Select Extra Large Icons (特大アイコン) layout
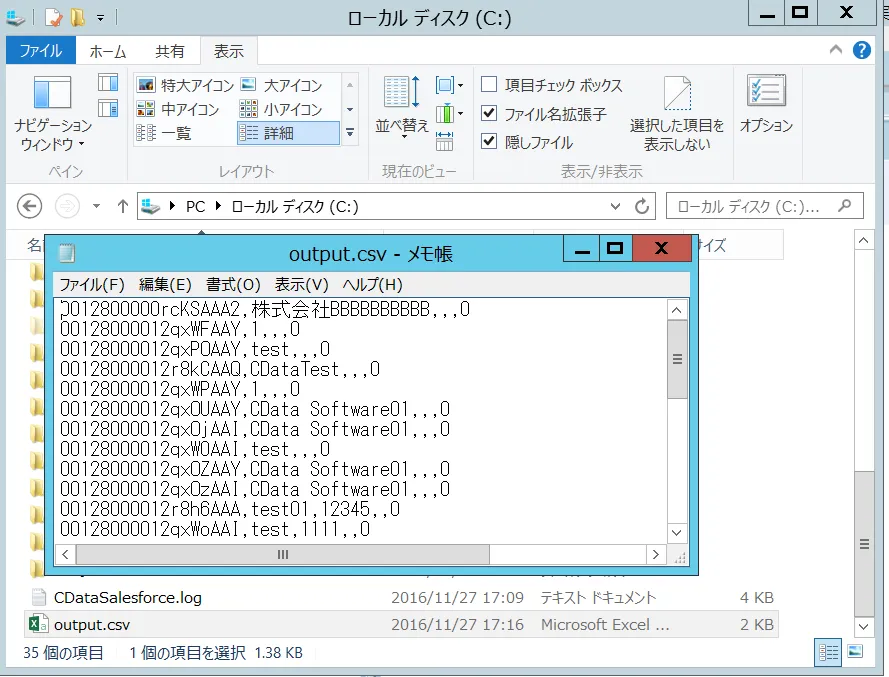Viewport: 889px width, 677px height. click(185, 85)
